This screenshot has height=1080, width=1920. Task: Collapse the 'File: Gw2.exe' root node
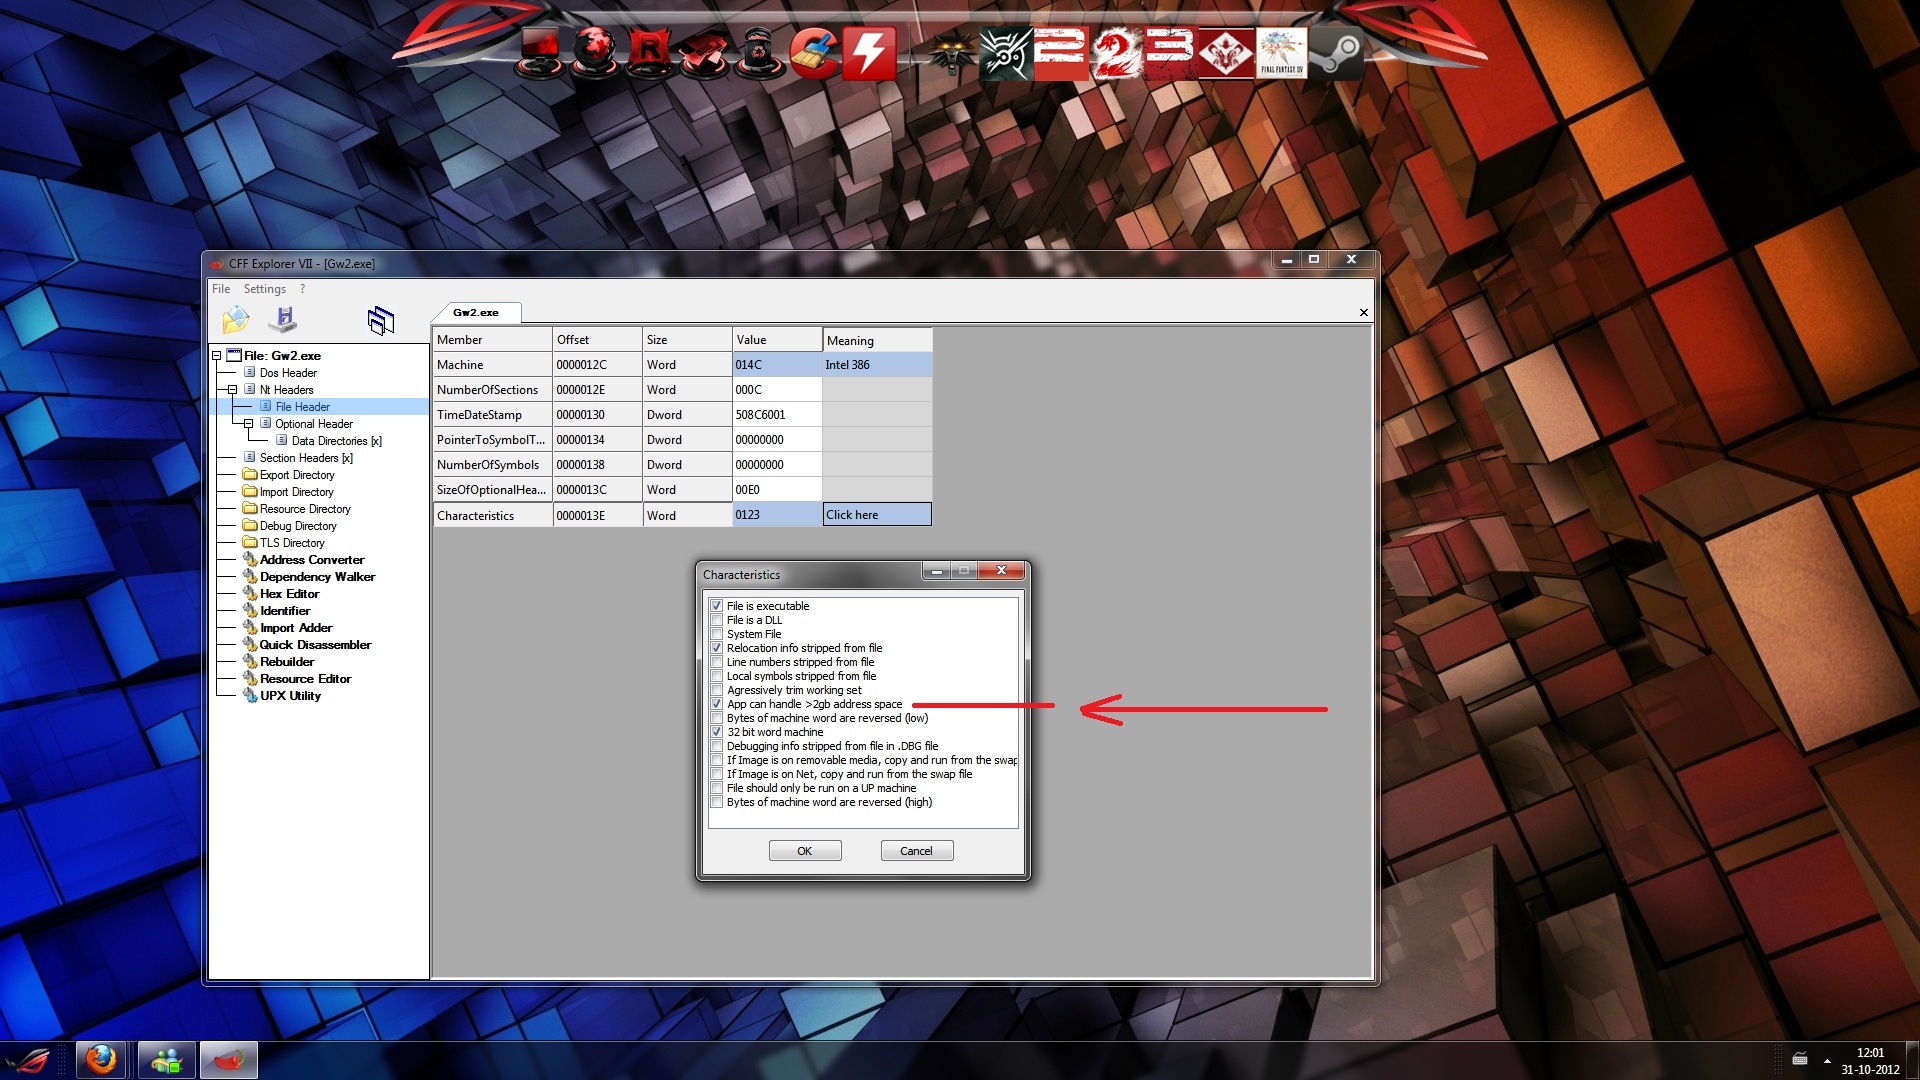[216, 356]
